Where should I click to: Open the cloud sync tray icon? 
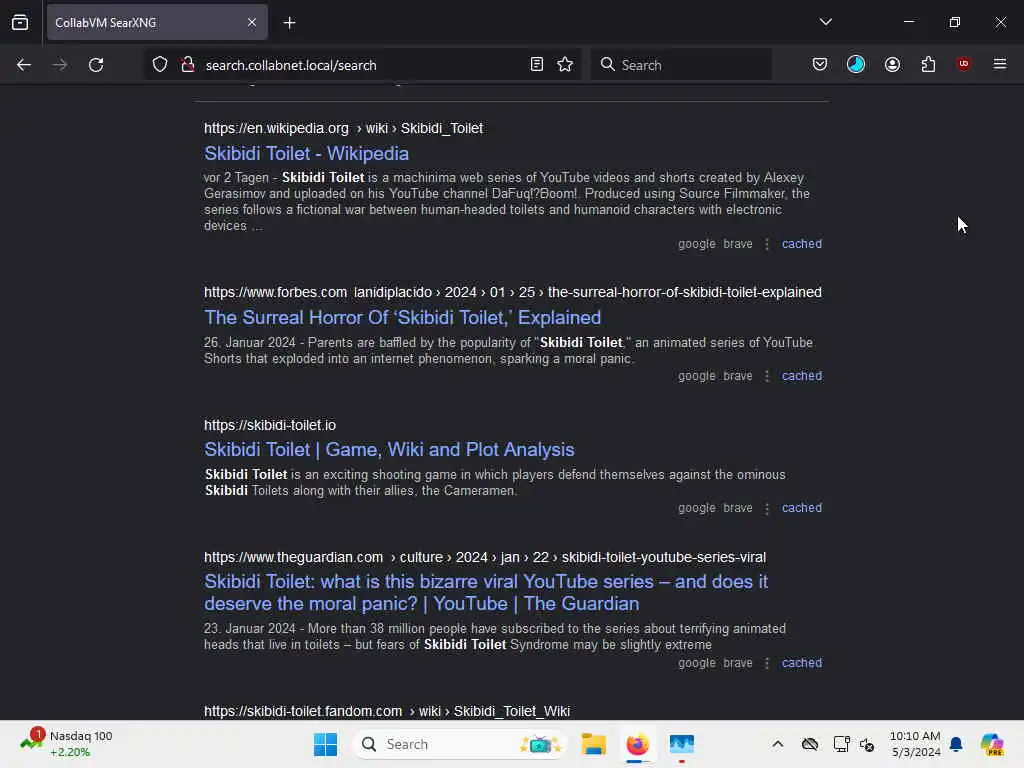810,744
